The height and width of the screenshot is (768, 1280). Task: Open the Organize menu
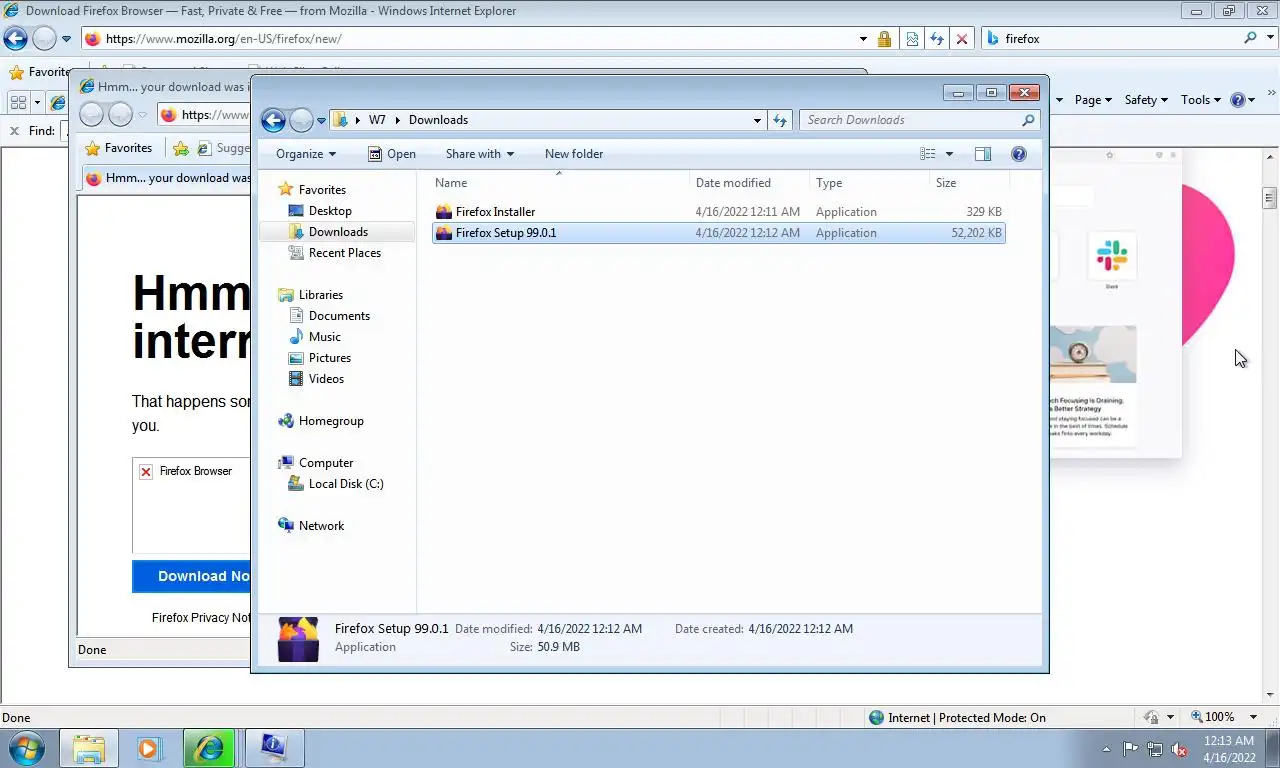pos(306,154)
